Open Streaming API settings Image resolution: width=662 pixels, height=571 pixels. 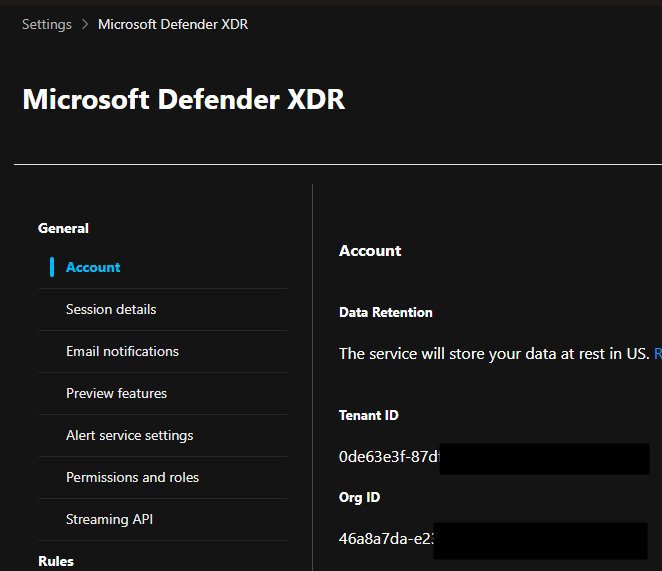109,519
